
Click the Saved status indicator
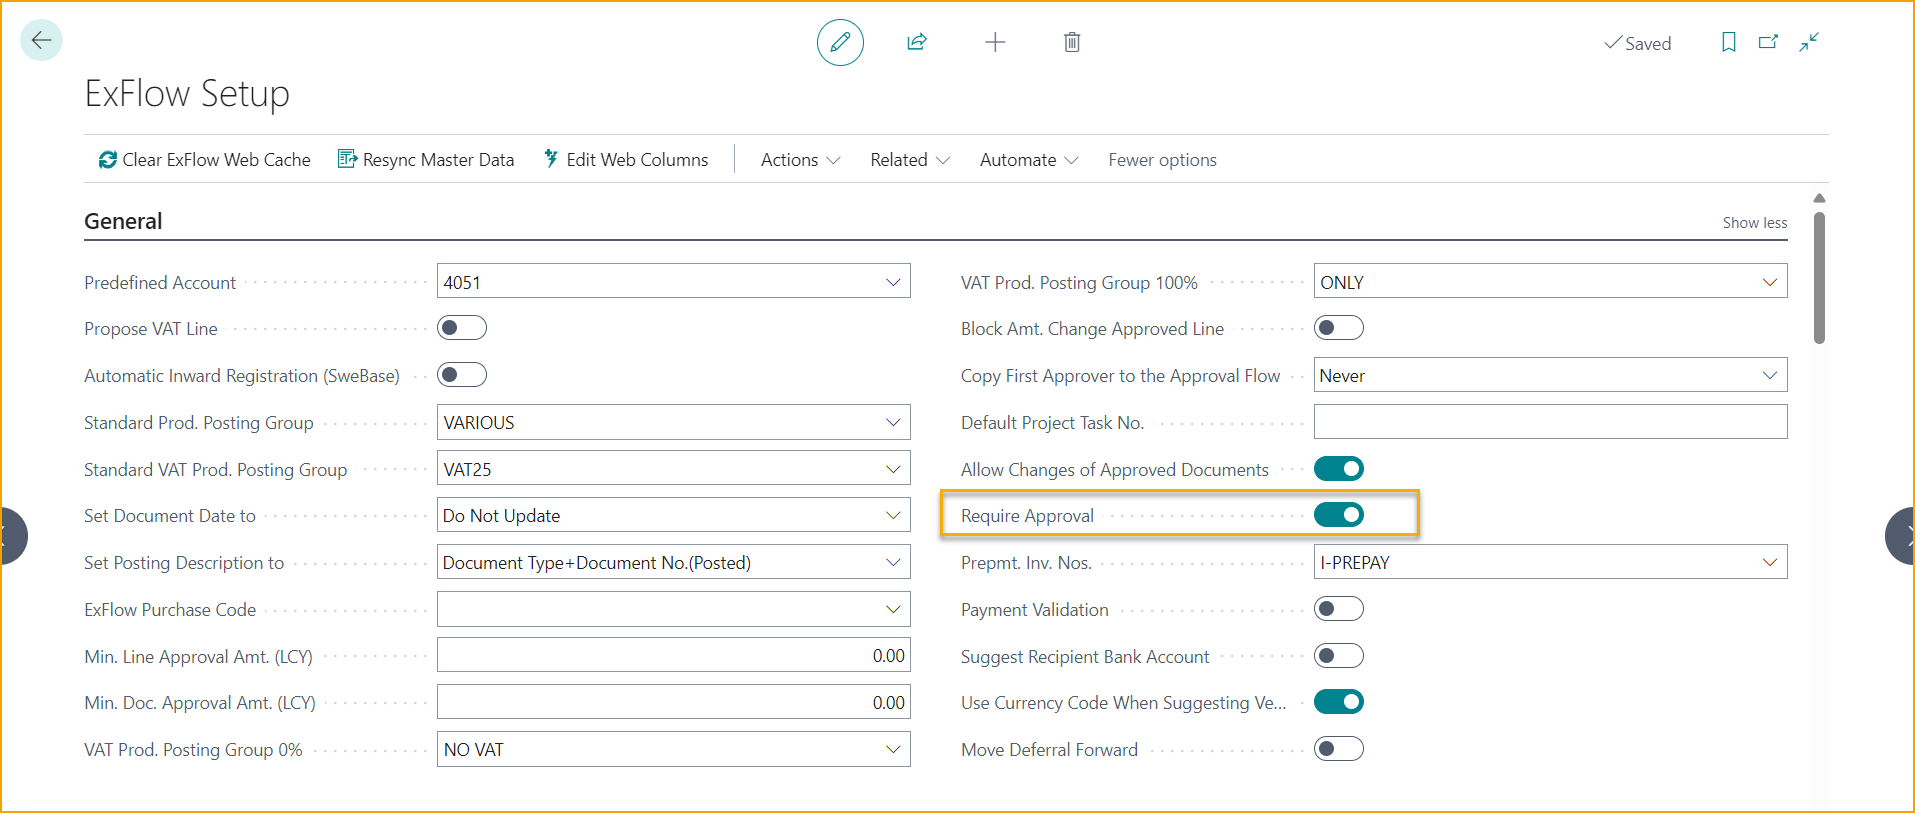1637,43
